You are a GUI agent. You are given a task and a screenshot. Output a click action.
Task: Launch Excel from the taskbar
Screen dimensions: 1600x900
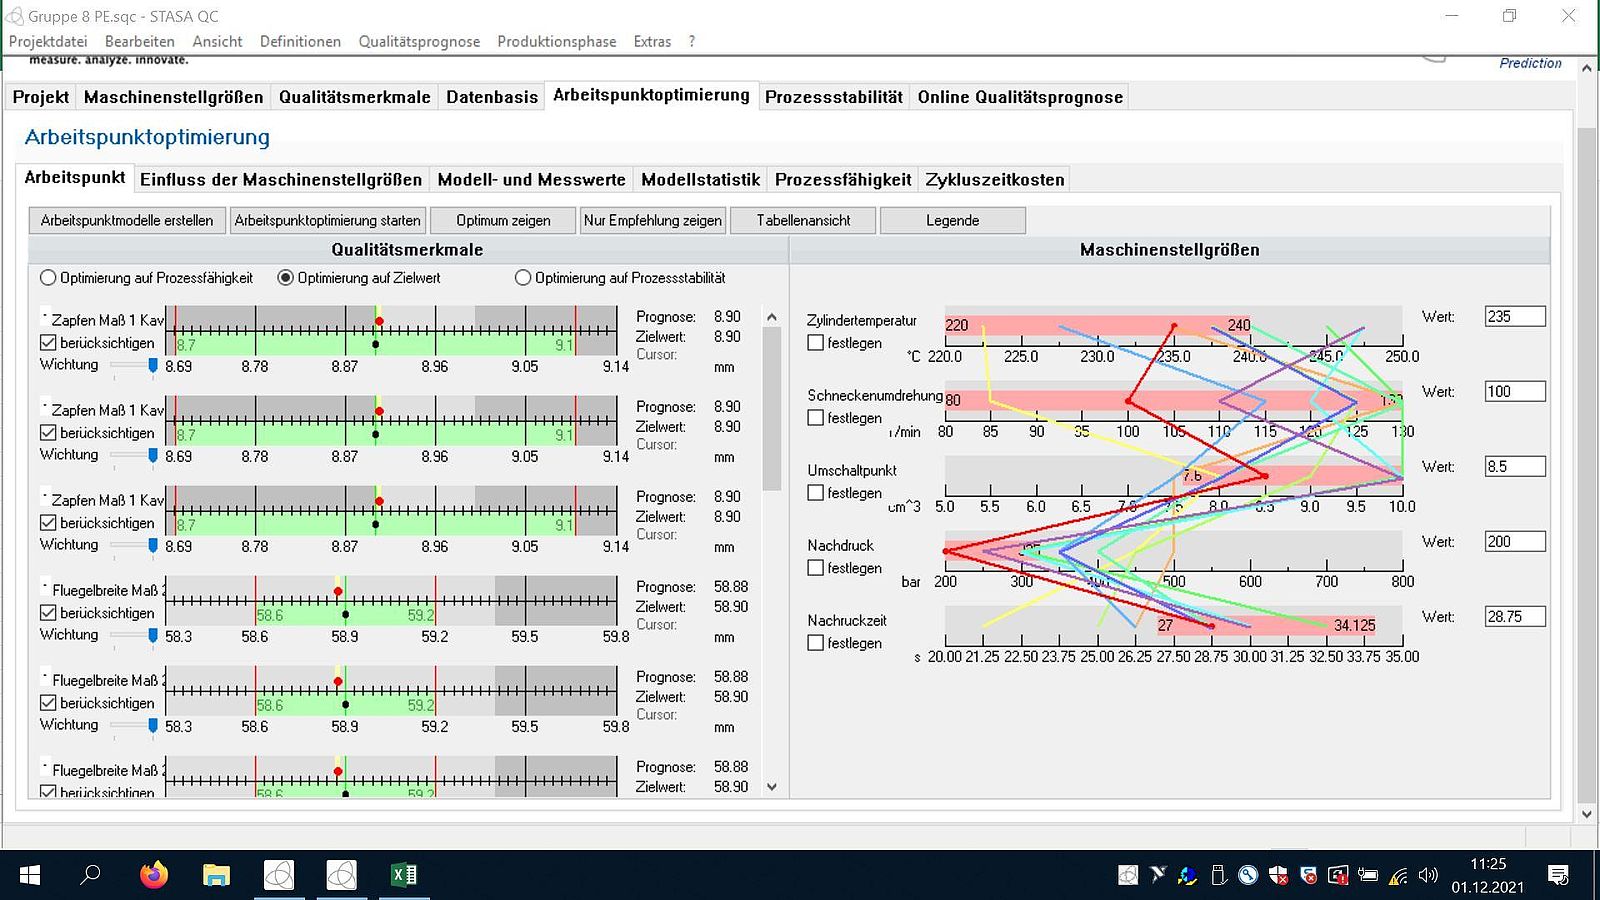(404, 875)
